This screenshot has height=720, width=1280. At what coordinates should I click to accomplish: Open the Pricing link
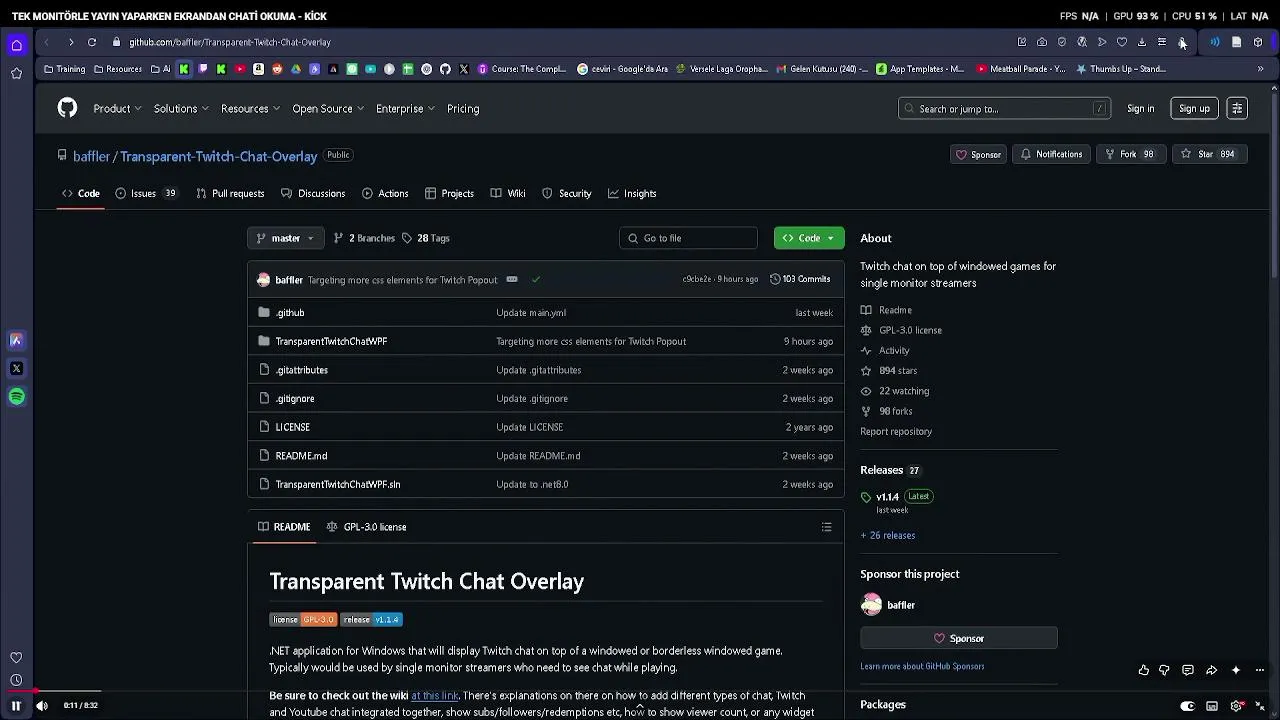coord(463,108)
